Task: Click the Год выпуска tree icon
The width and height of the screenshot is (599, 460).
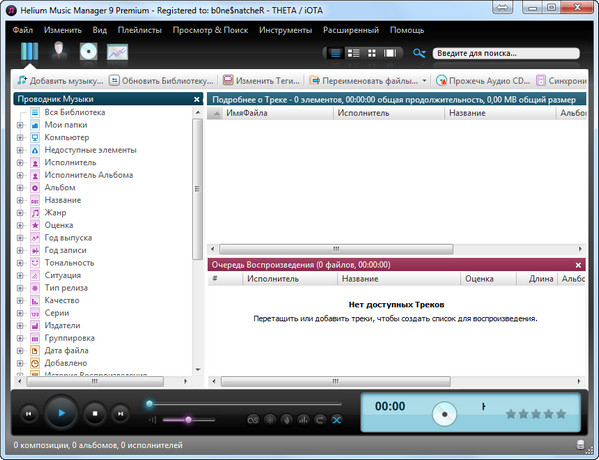Action: pos(35,238)
